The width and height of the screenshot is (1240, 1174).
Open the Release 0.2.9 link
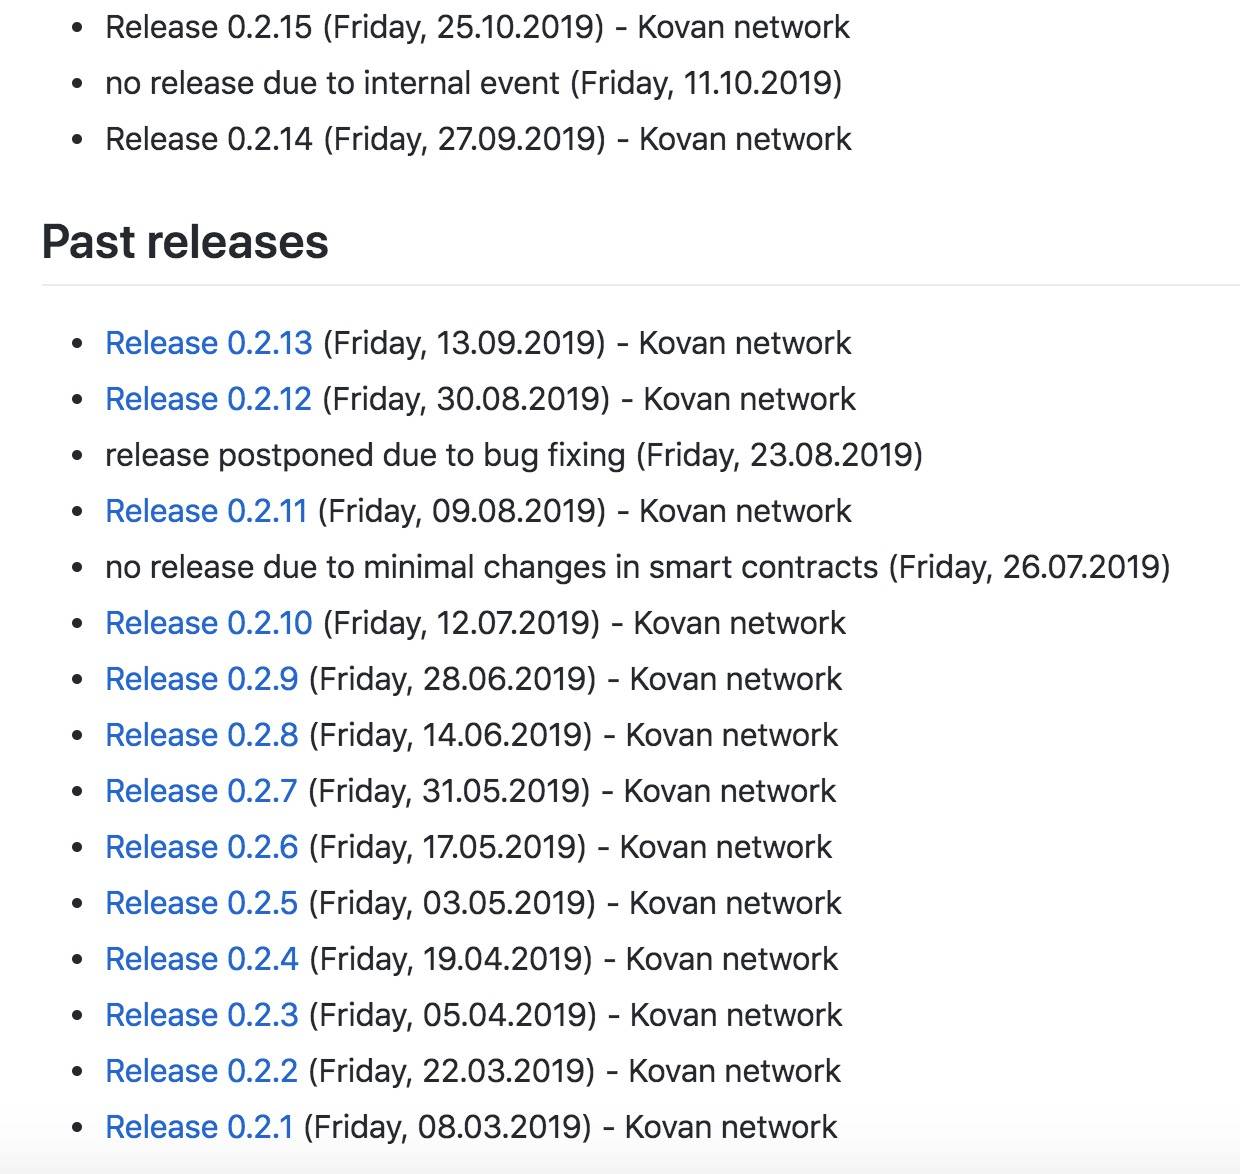click(202, 679)
